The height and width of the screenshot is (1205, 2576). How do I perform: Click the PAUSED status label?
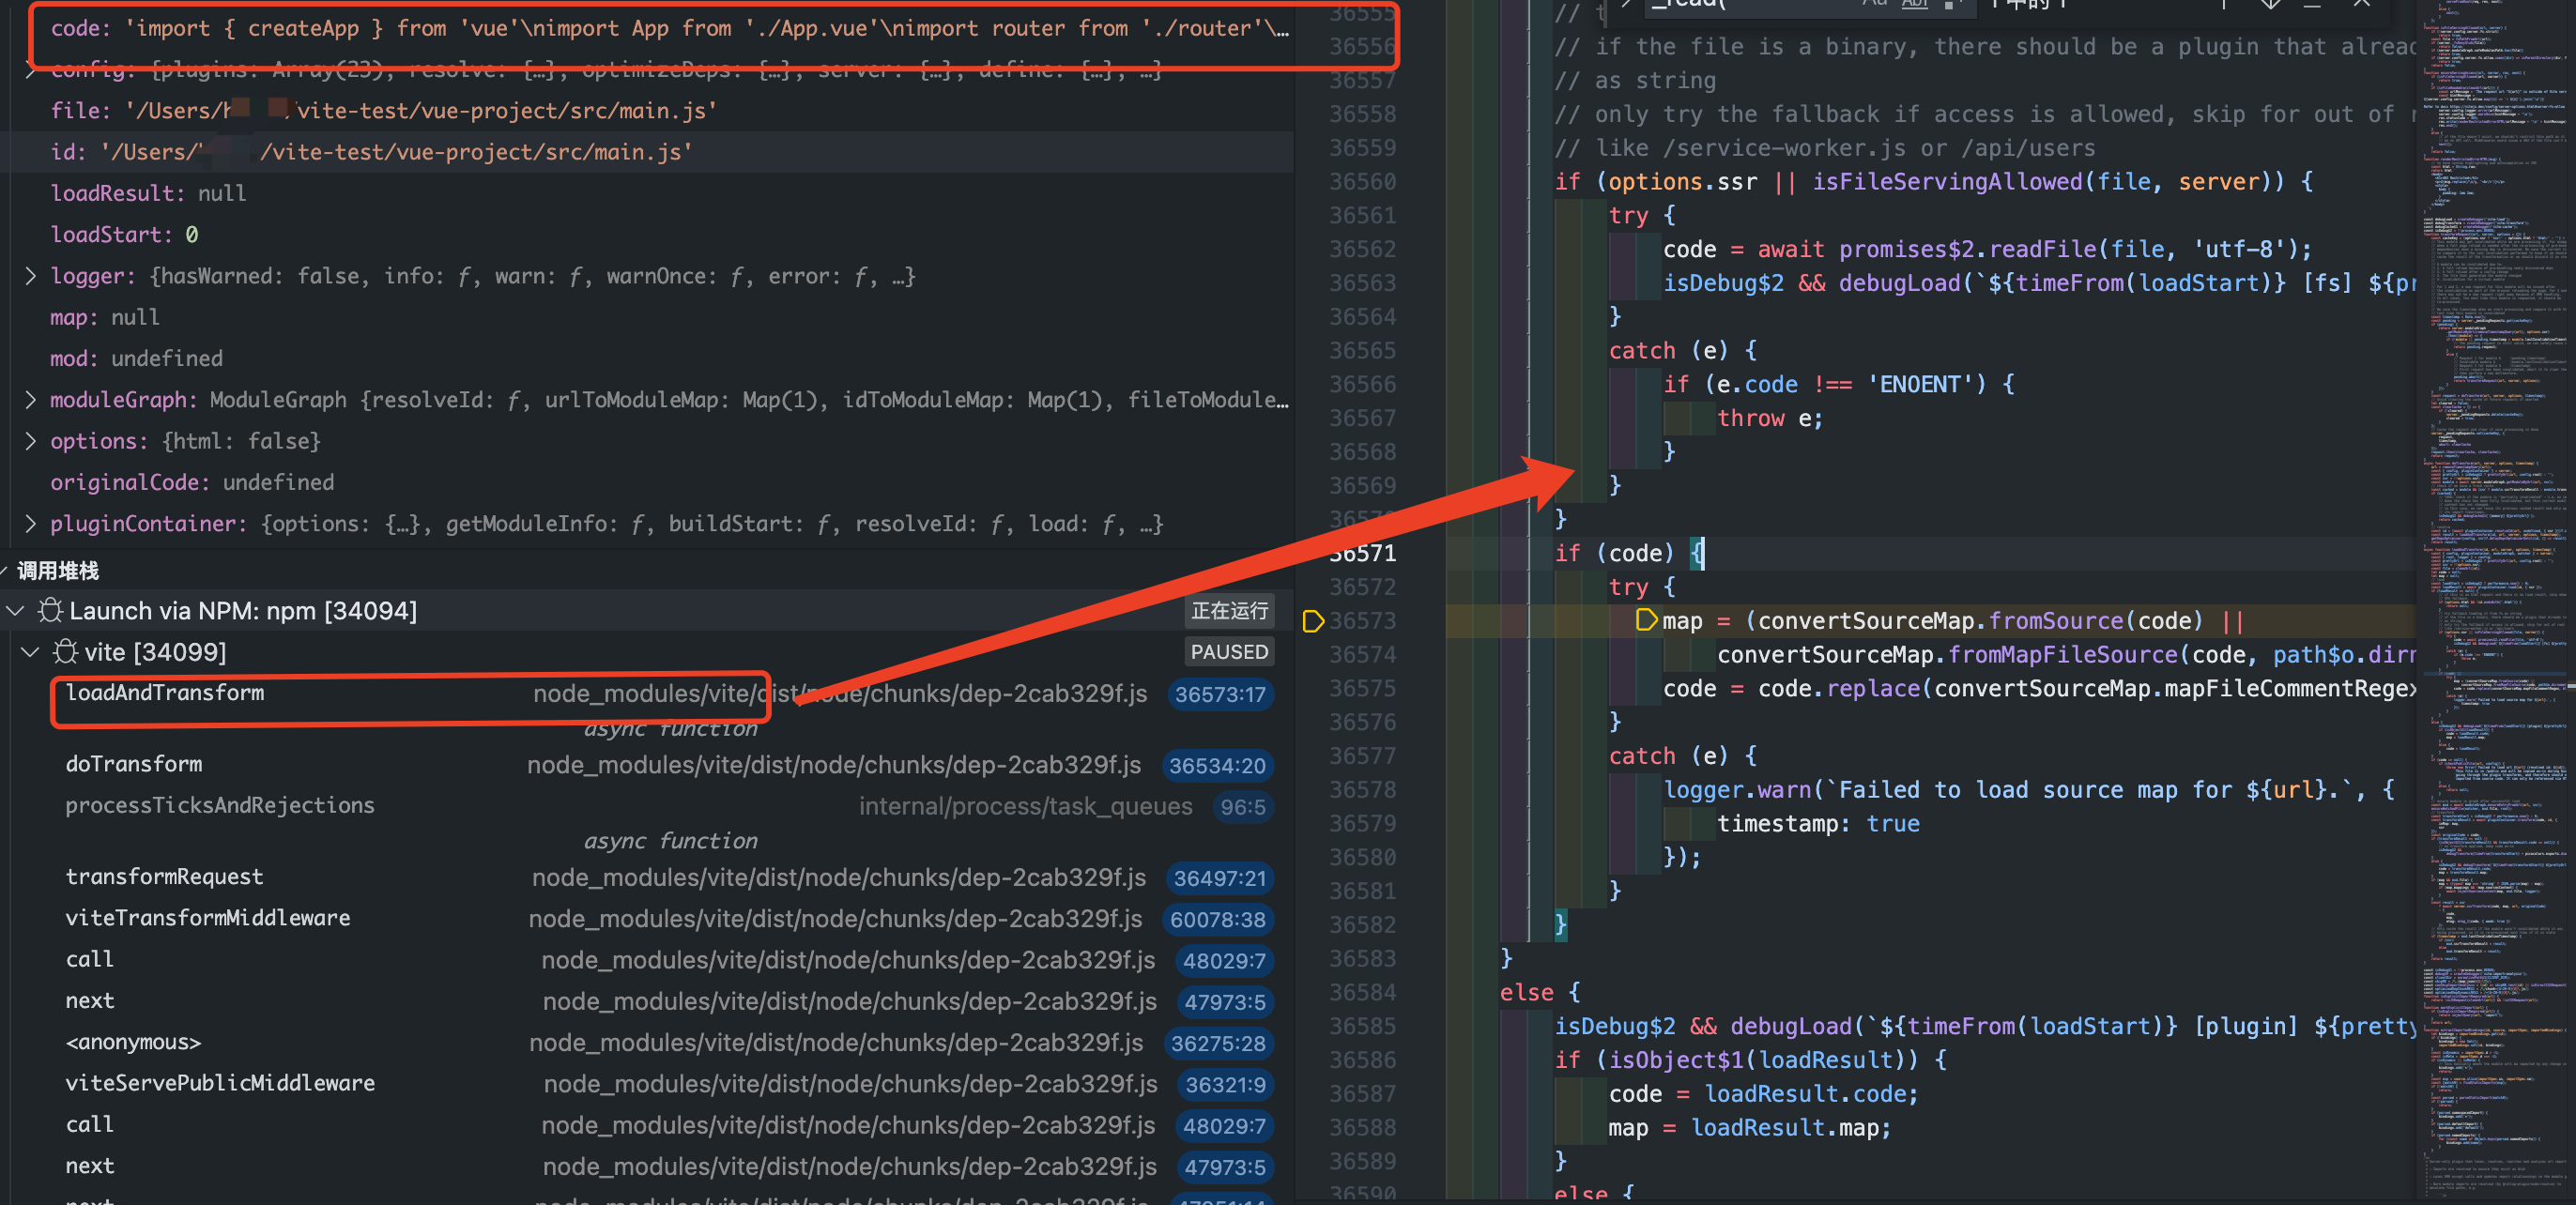pos(1229,652)
